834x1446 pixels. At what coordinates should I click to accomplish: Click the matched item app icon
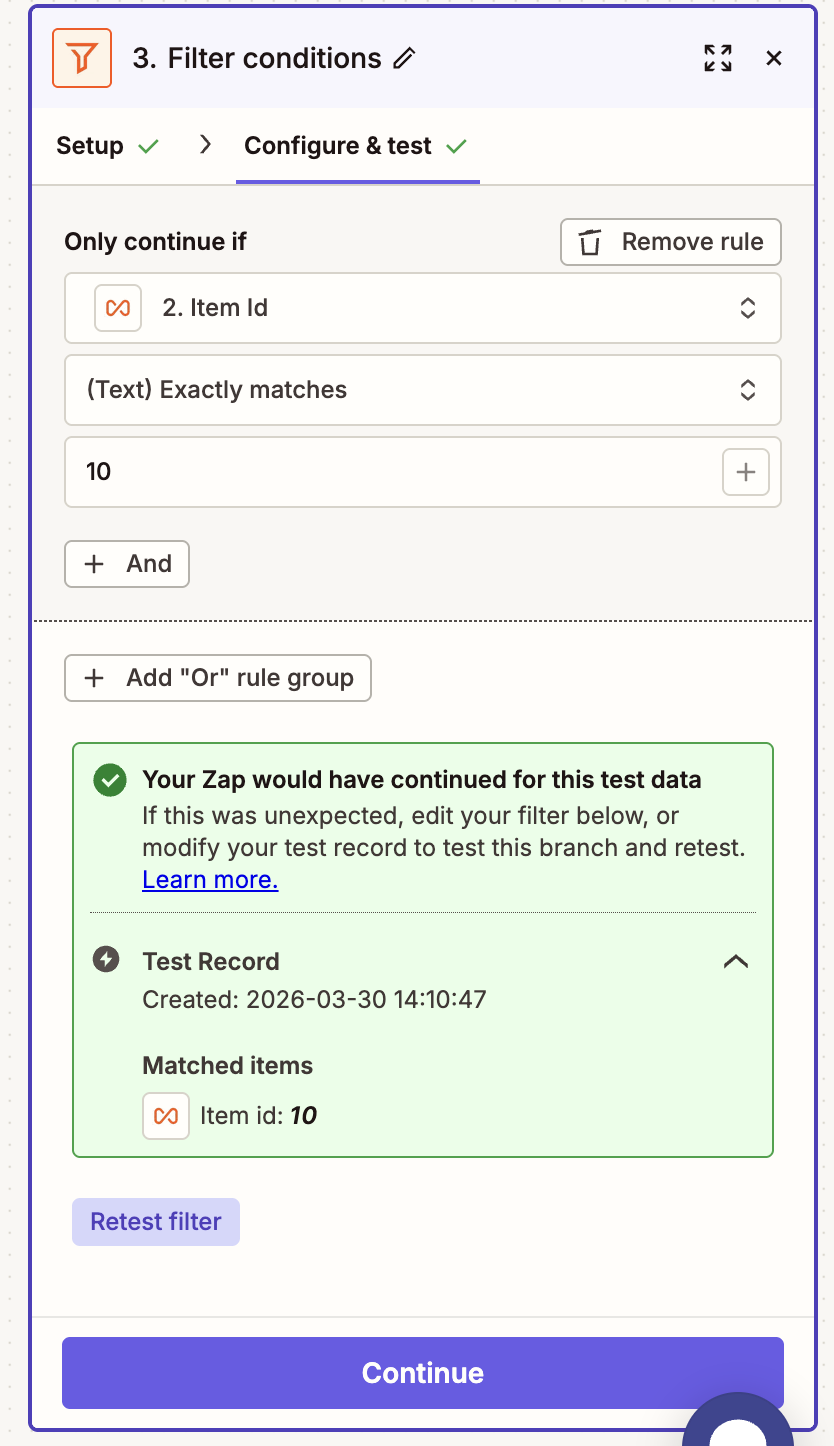click(166, 1116)
